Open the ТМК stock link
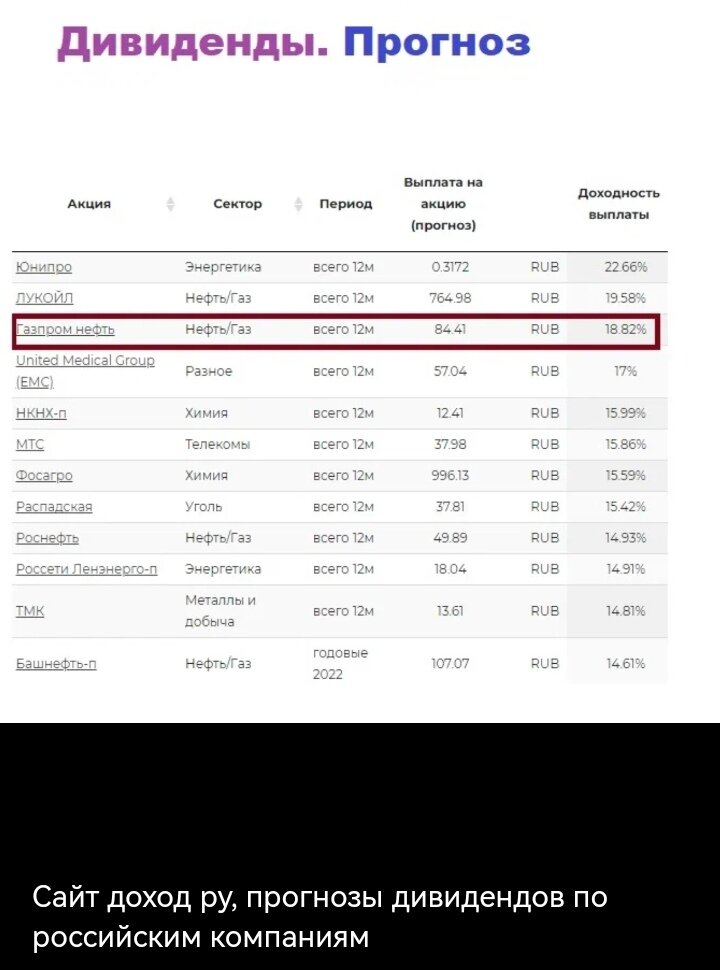720x970 pixels. coord(30,611)
